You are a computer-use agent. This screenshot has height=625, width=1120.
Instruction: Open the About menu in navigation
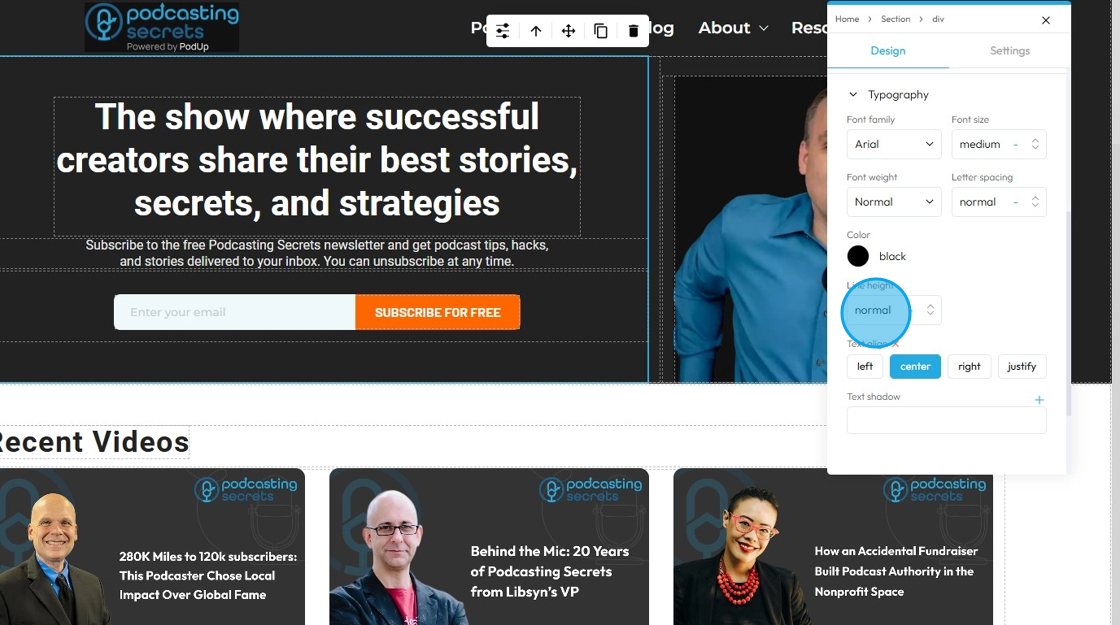click(733, 28)
